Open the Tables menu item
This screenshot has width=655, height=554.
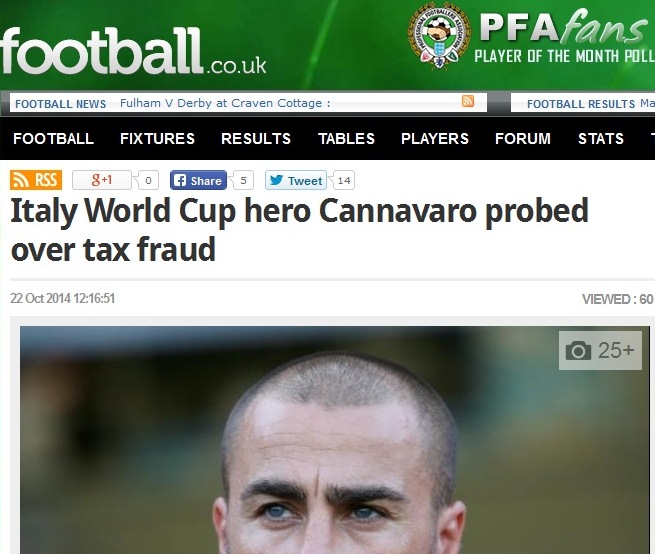click(x=346, y=138)
